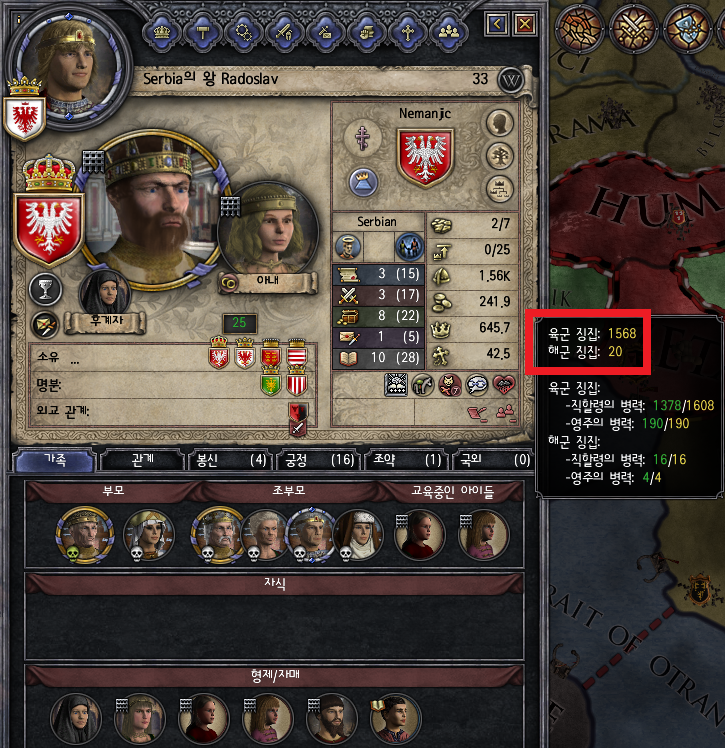Image resolution: width=725 pixels, height=748 pixels.
Task: Click the 후계자 heir label
Action: tap(105, 322)
